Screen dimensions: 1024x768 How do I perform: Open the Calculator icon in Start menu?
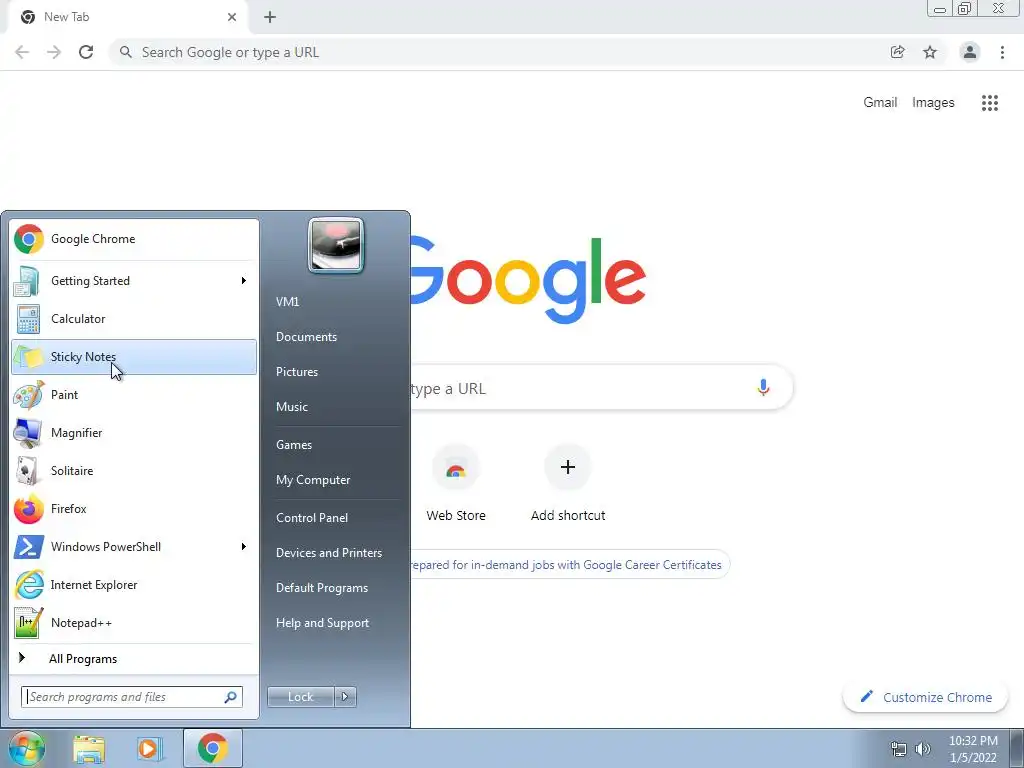click(28, 319)
